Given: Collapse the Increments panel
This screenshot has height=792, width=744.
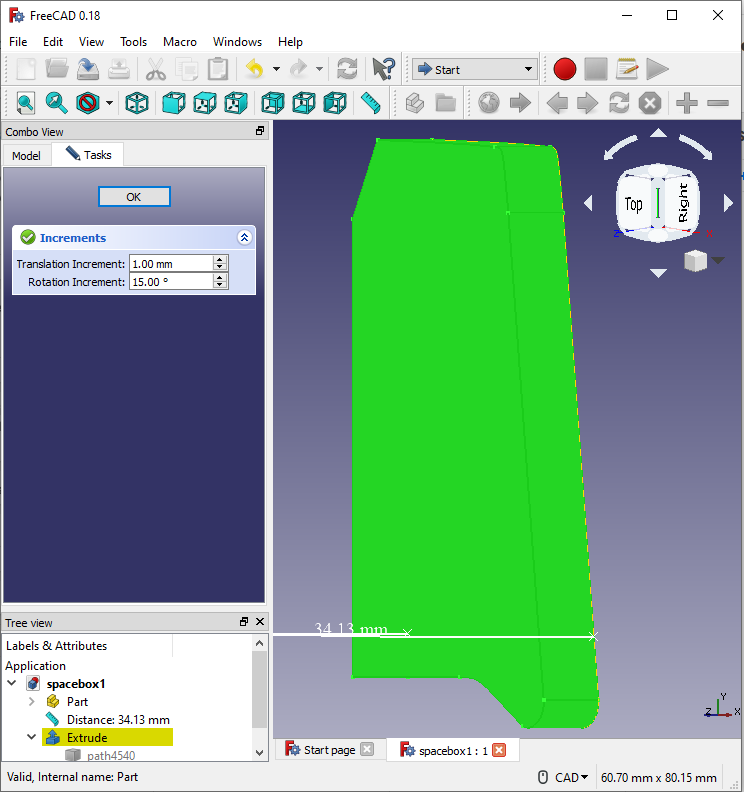Looking at the screenshot, I should (244, 237).
